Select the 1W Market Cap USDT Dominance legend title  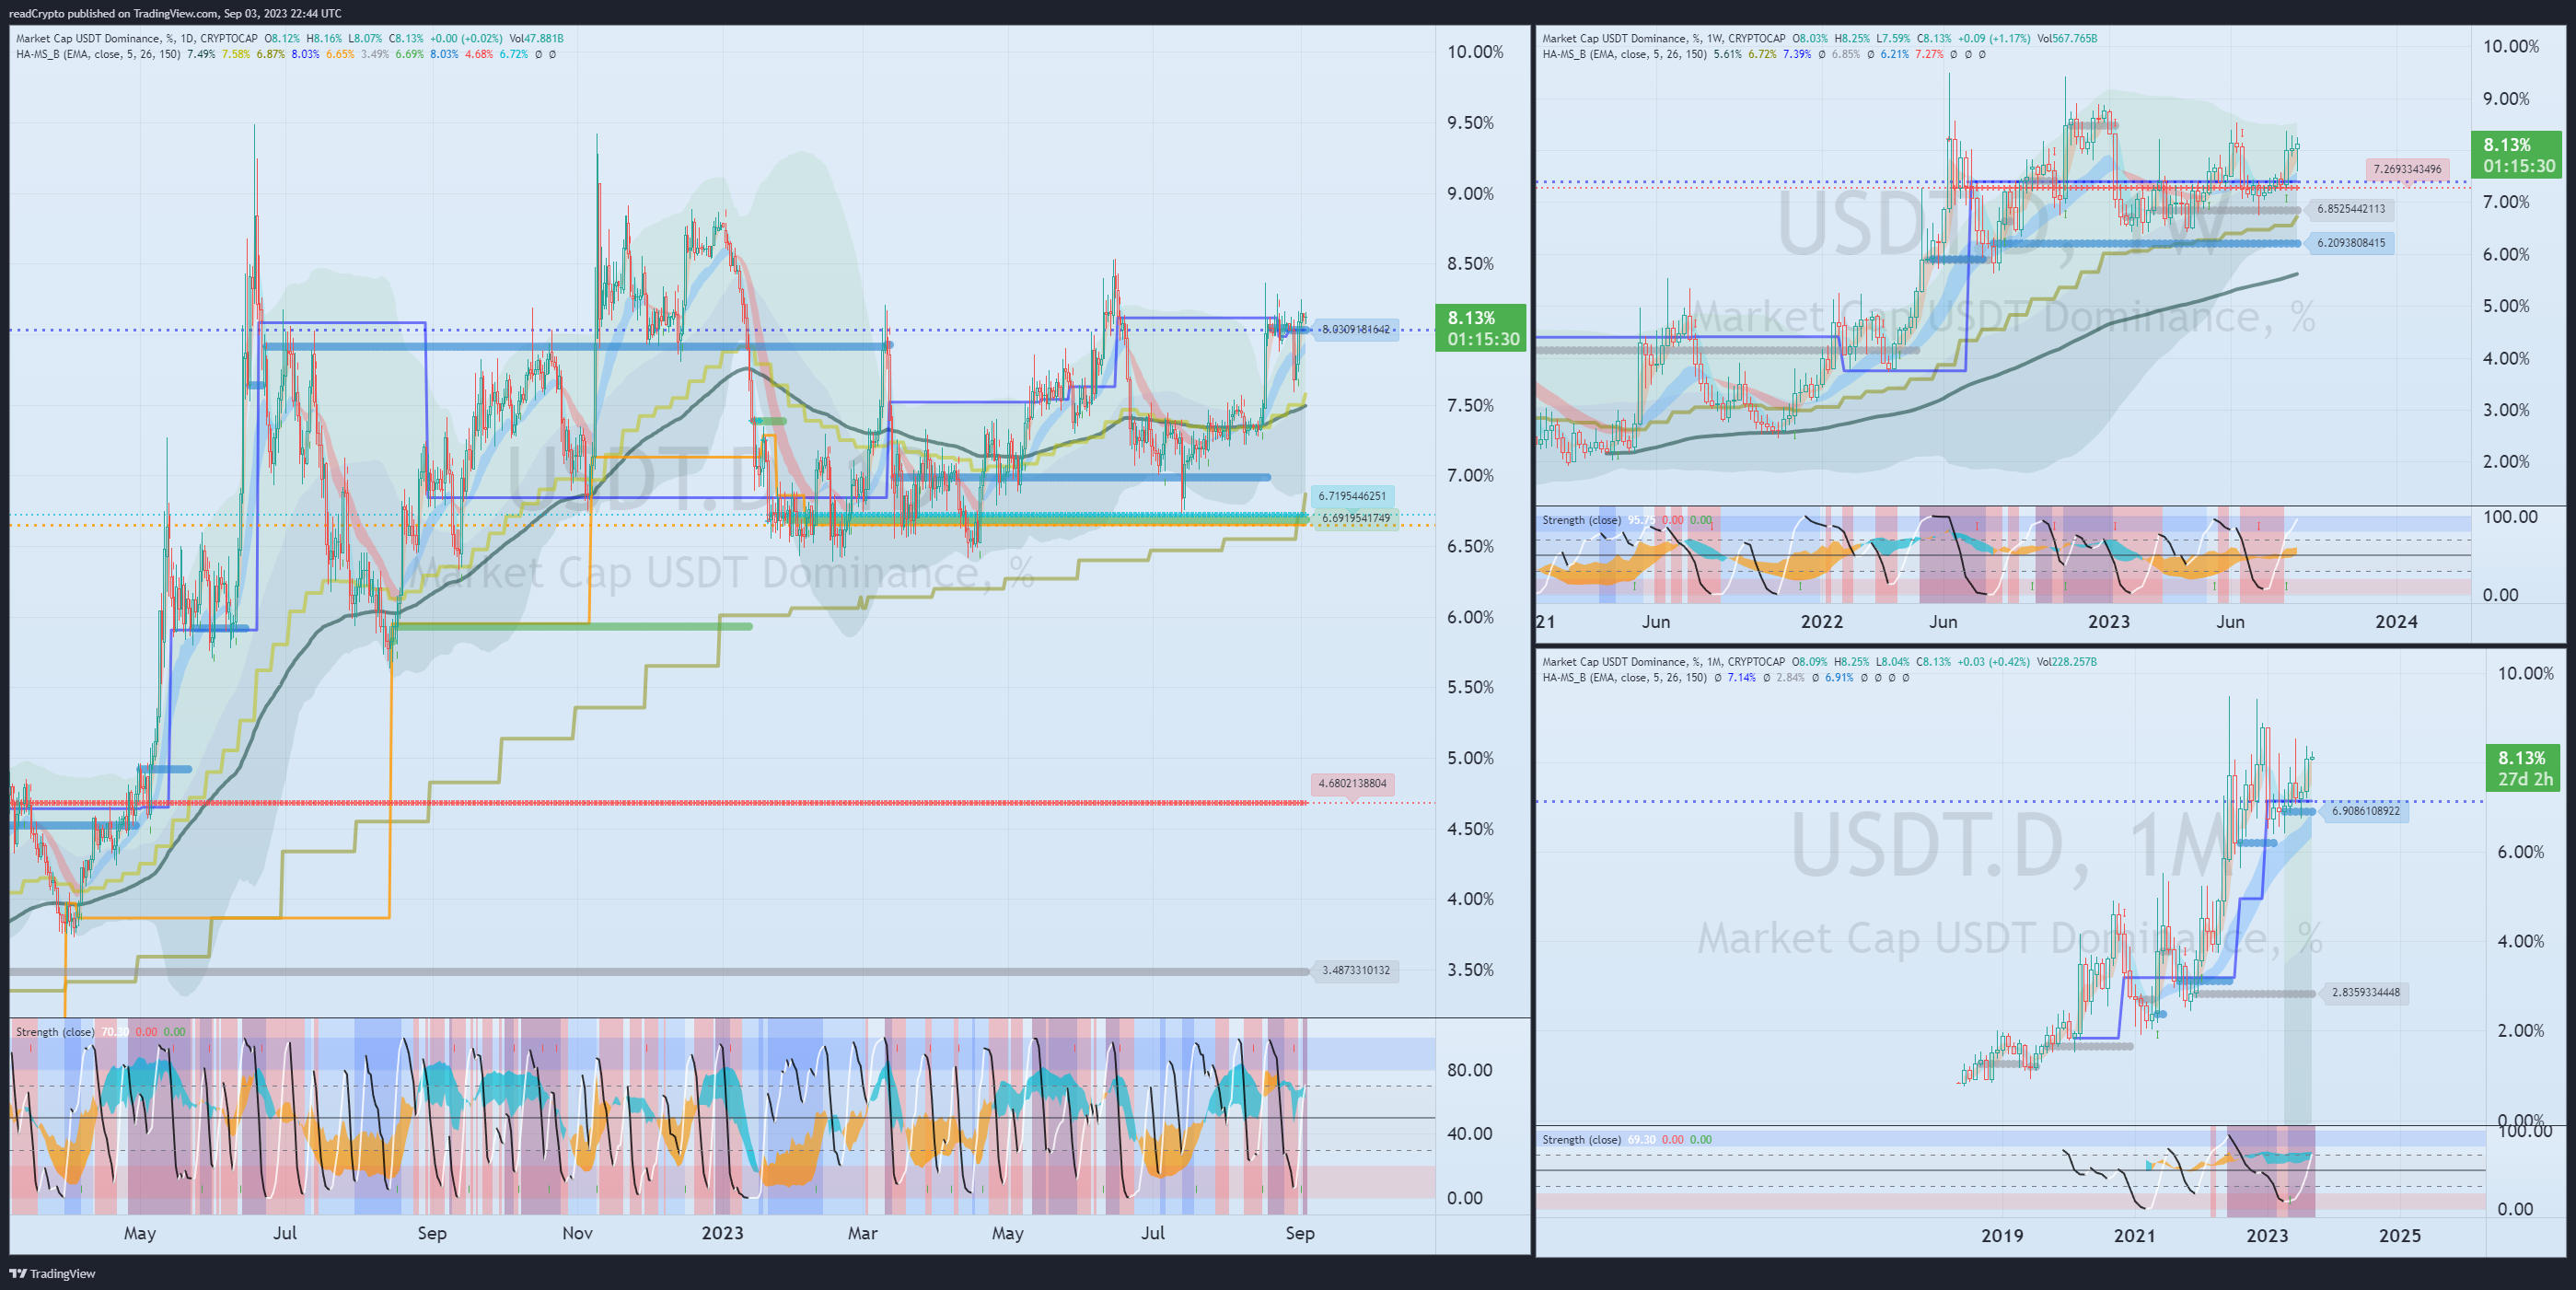(x=1664, y=38)
